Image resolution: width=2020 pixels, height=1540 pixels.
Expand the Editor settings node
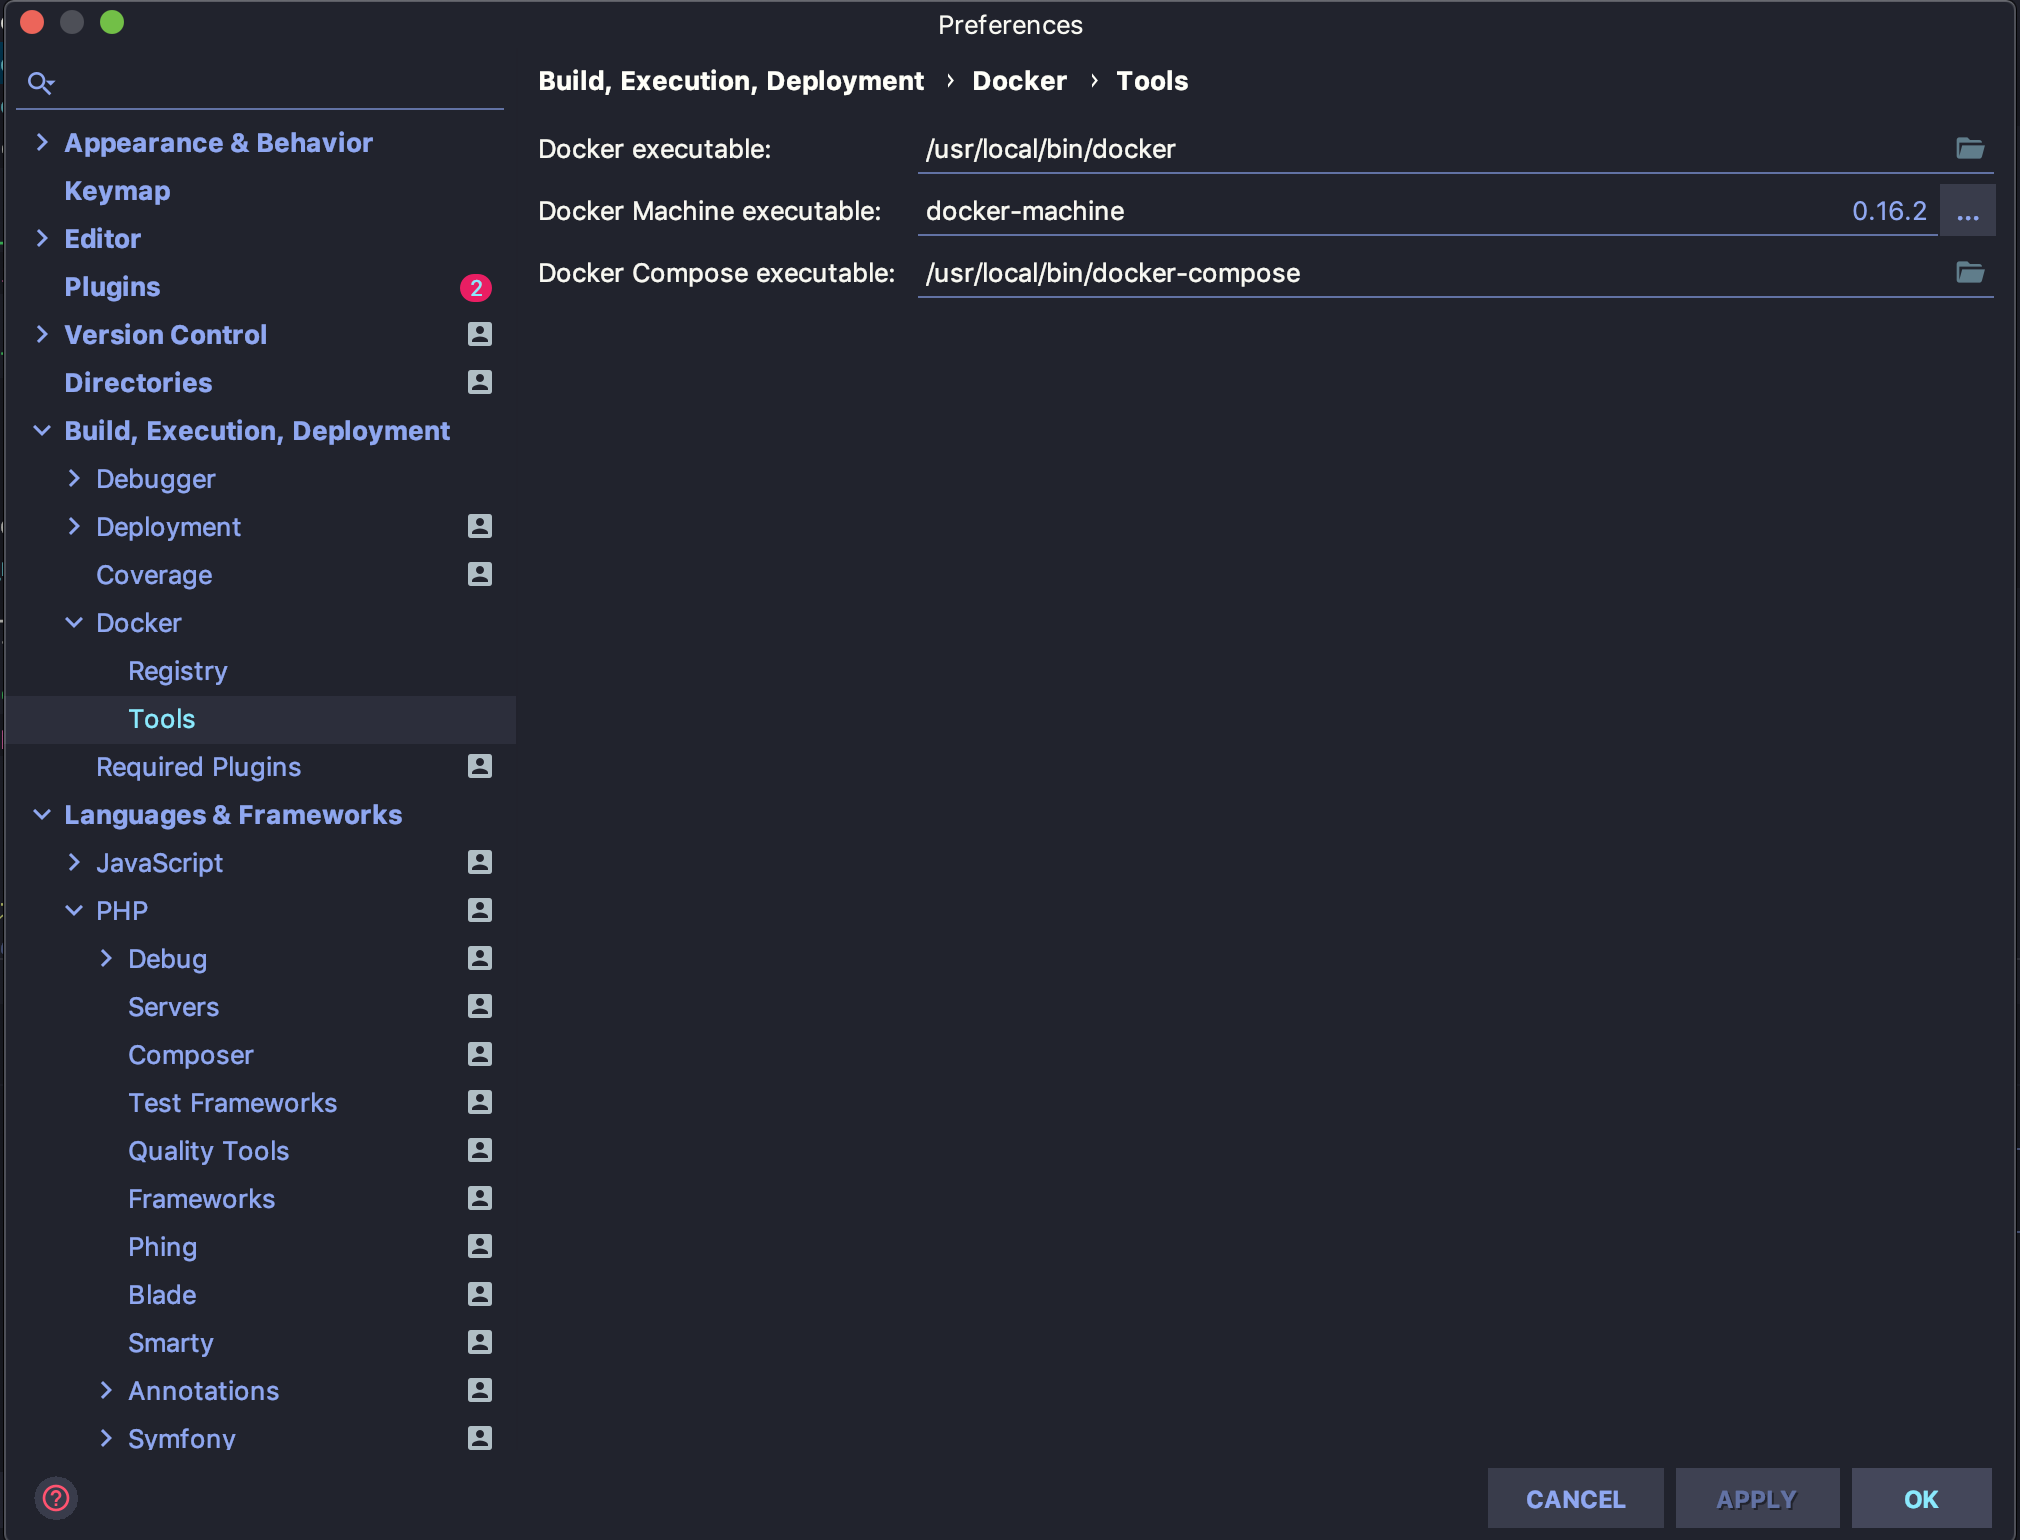click(x=42, y=238)
